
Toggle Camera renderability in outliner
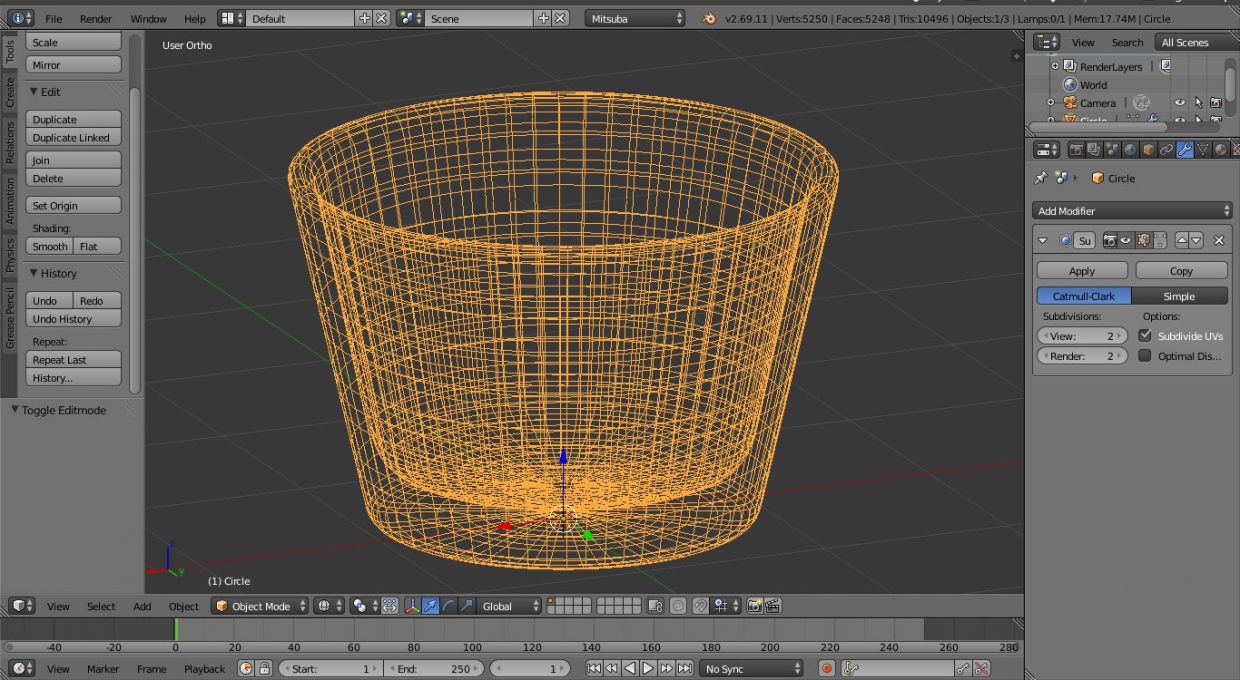pyautogui.click(x=1215, y=102)
